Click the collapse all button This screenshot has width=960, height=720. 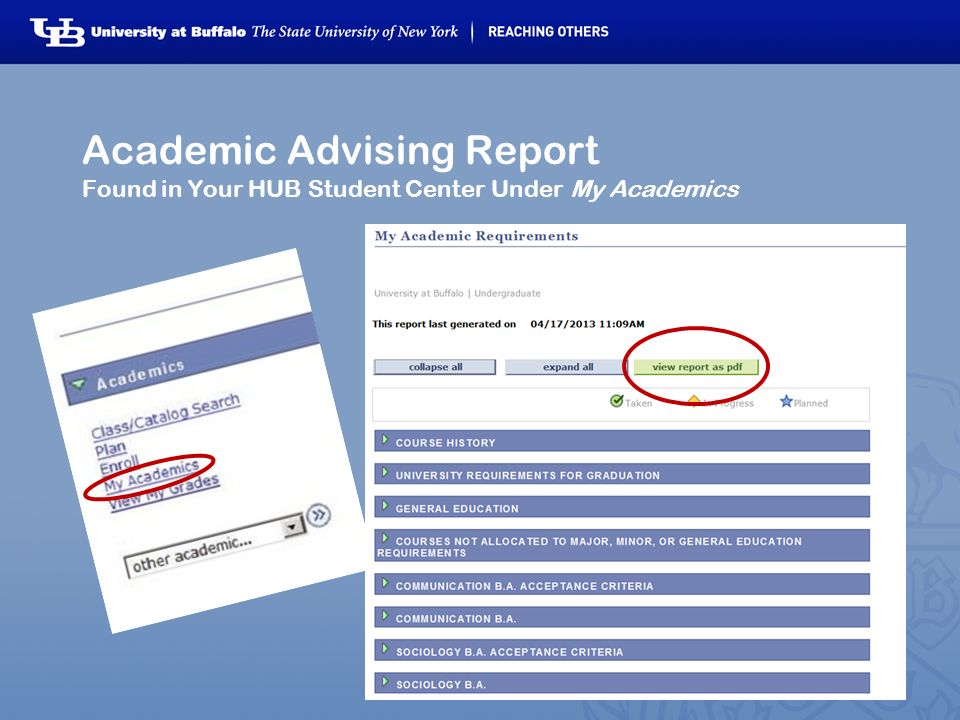coord(435,367)
